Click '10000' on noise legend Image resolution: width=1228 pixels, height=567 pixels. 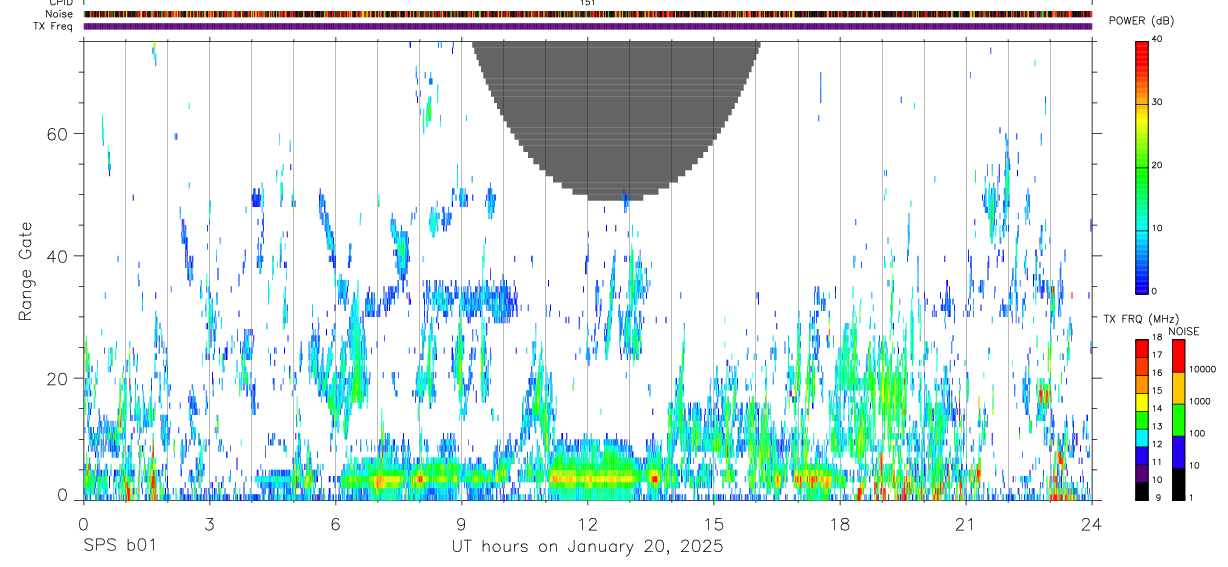(1202, 370)
